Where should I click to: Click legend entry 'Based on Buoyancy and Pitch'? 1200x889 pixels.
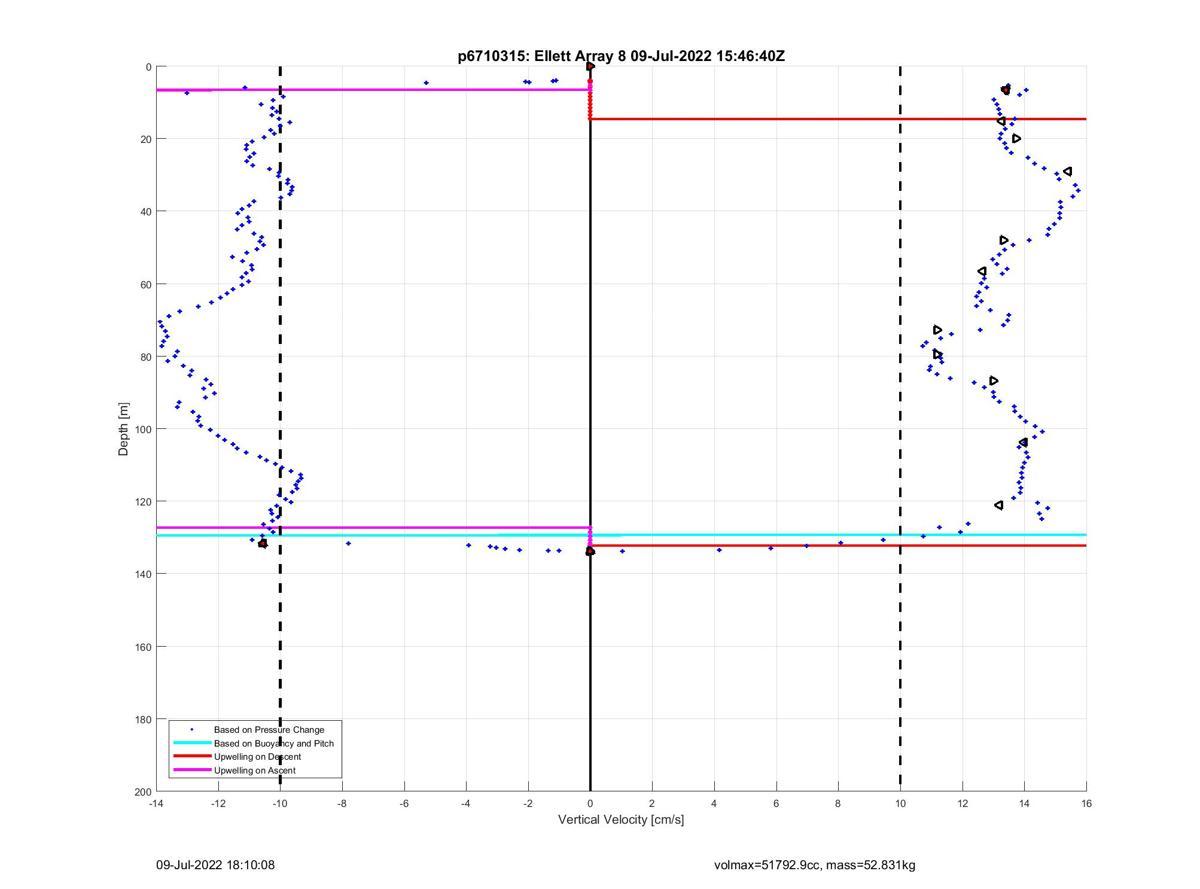click(x=274, y=743)
